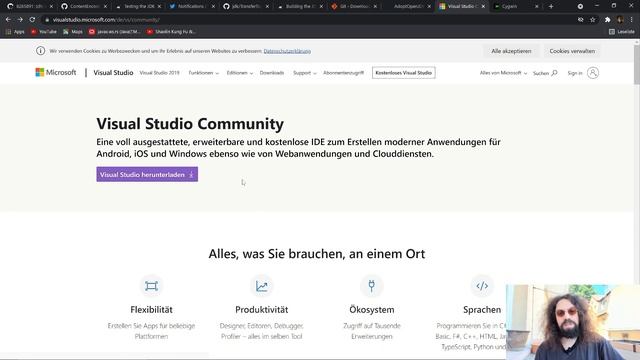
Task: Click the Ökosystem plug icon
Action: pos(371,286)
